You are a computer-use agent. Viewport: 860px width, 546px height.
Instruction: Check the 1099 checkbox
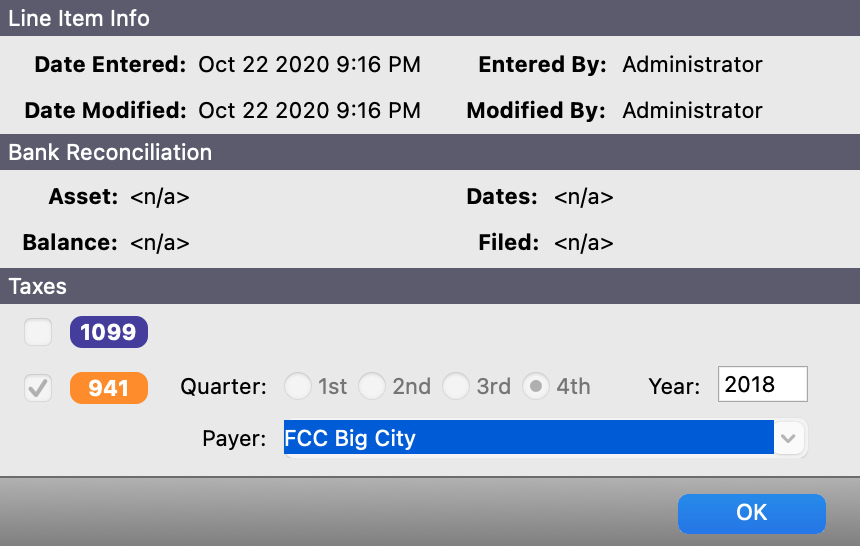coord(38,332)
